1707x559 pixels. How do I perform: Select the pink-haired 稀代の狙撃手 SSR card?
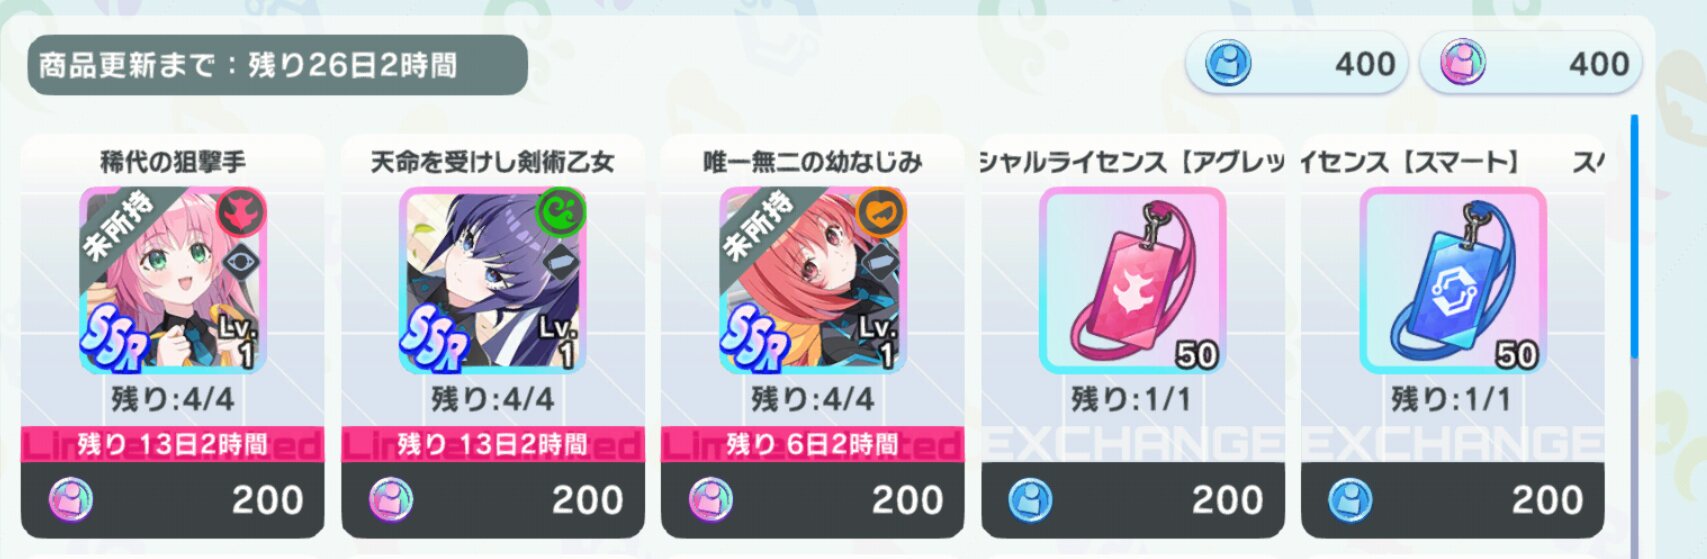coord(173,280)
